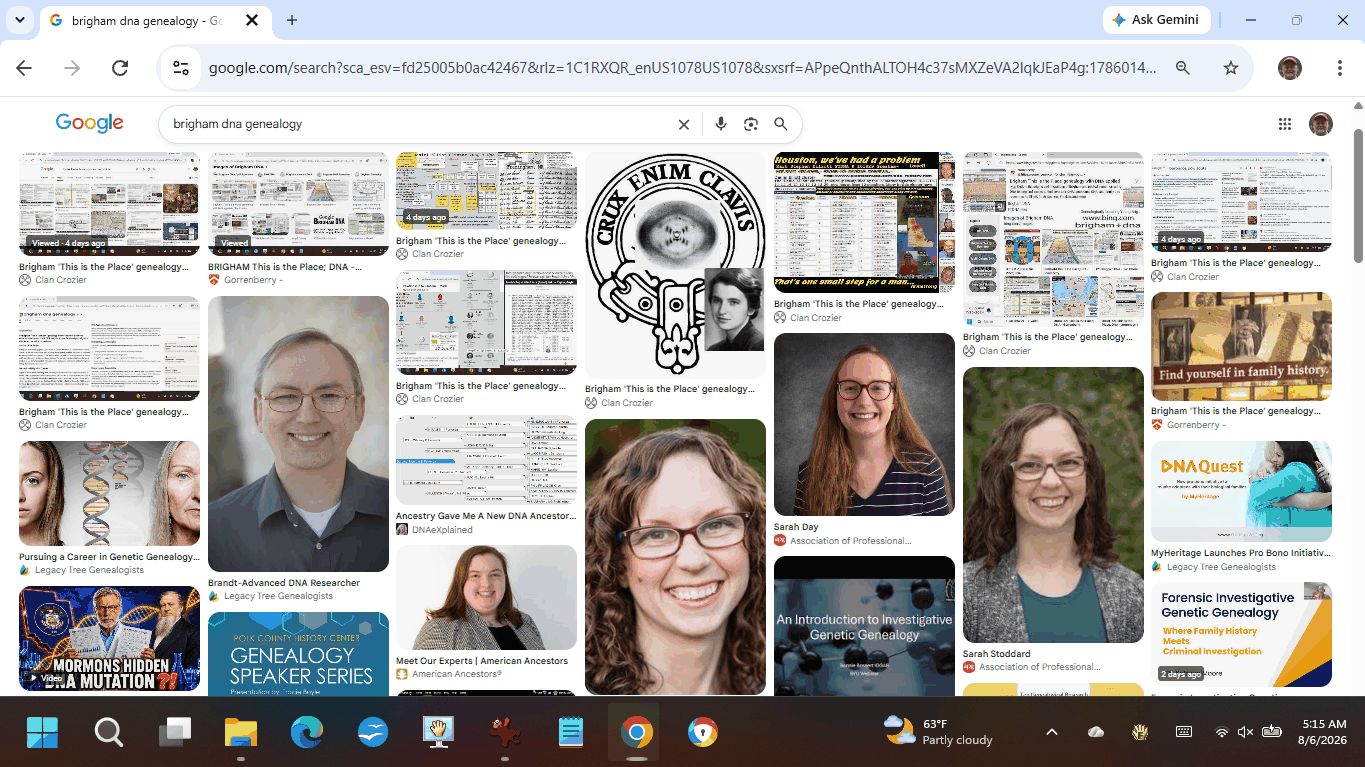Open the DNAQuest image result
The width and height of the screenshot is (1365, 767).
(x=1241, y=492)
